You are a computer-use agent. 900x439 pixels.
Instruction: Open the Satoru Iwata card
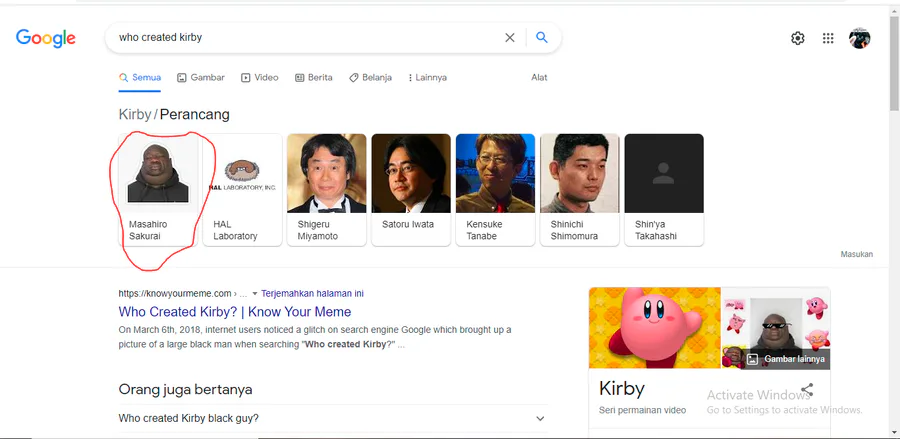pyautogui.click(x=411, y=190)
